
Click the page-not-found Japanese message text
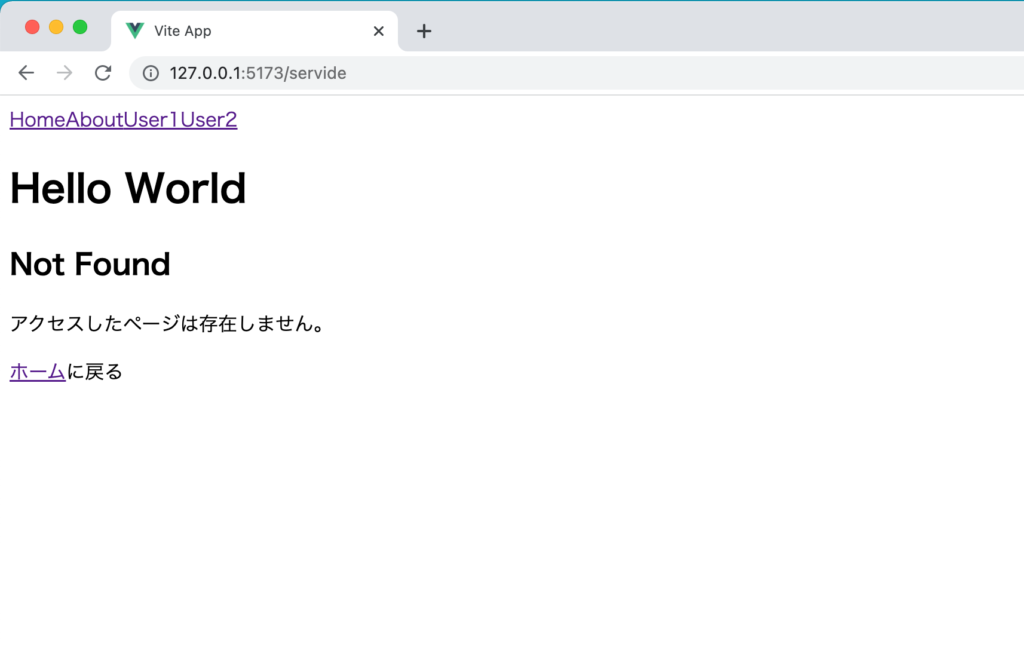166,323
